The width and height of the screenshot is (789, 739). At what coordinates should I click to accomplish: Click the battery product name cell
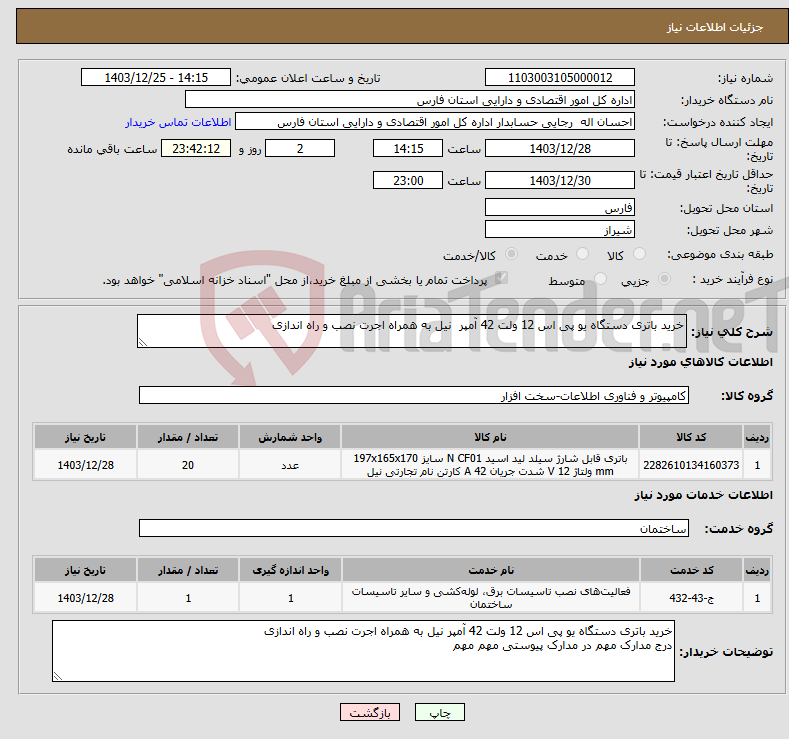(x=490, y=465)
